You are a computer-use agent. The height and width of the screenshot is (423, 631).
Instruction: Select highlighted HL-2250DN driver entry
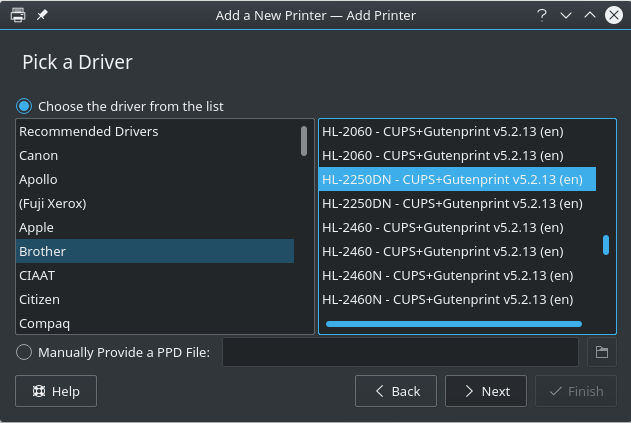tap(457, 180)
